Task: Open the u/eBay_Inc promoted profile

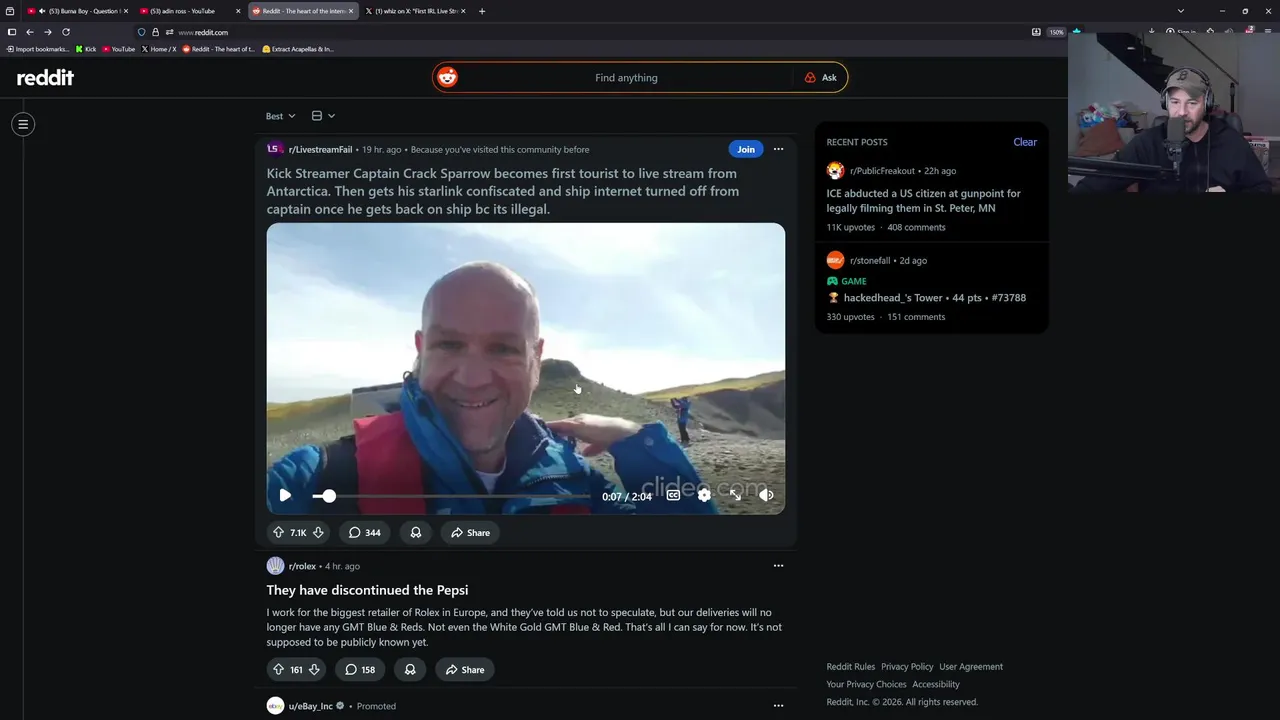Action: coord(311,706)
